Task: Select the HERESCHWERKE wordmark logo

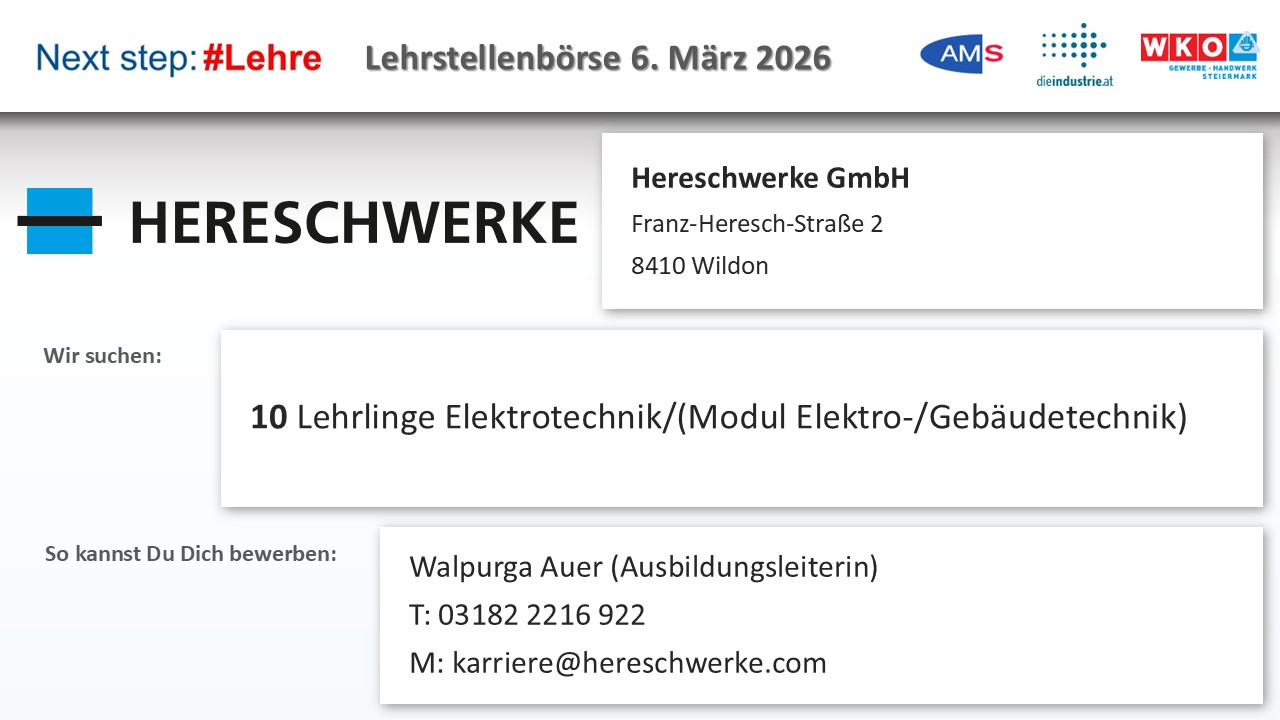Action: click(x=354, y=223)
